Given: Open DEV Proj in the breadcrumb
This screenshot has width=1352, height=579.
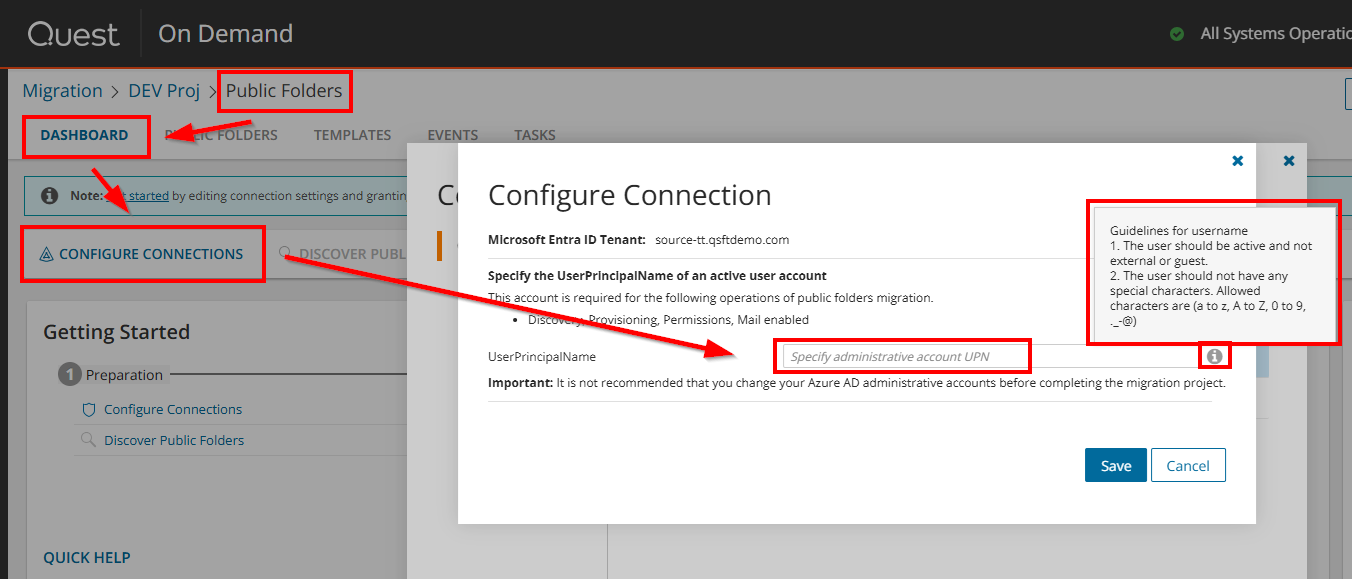Looking at the screenshot, I should pos(164,91).
